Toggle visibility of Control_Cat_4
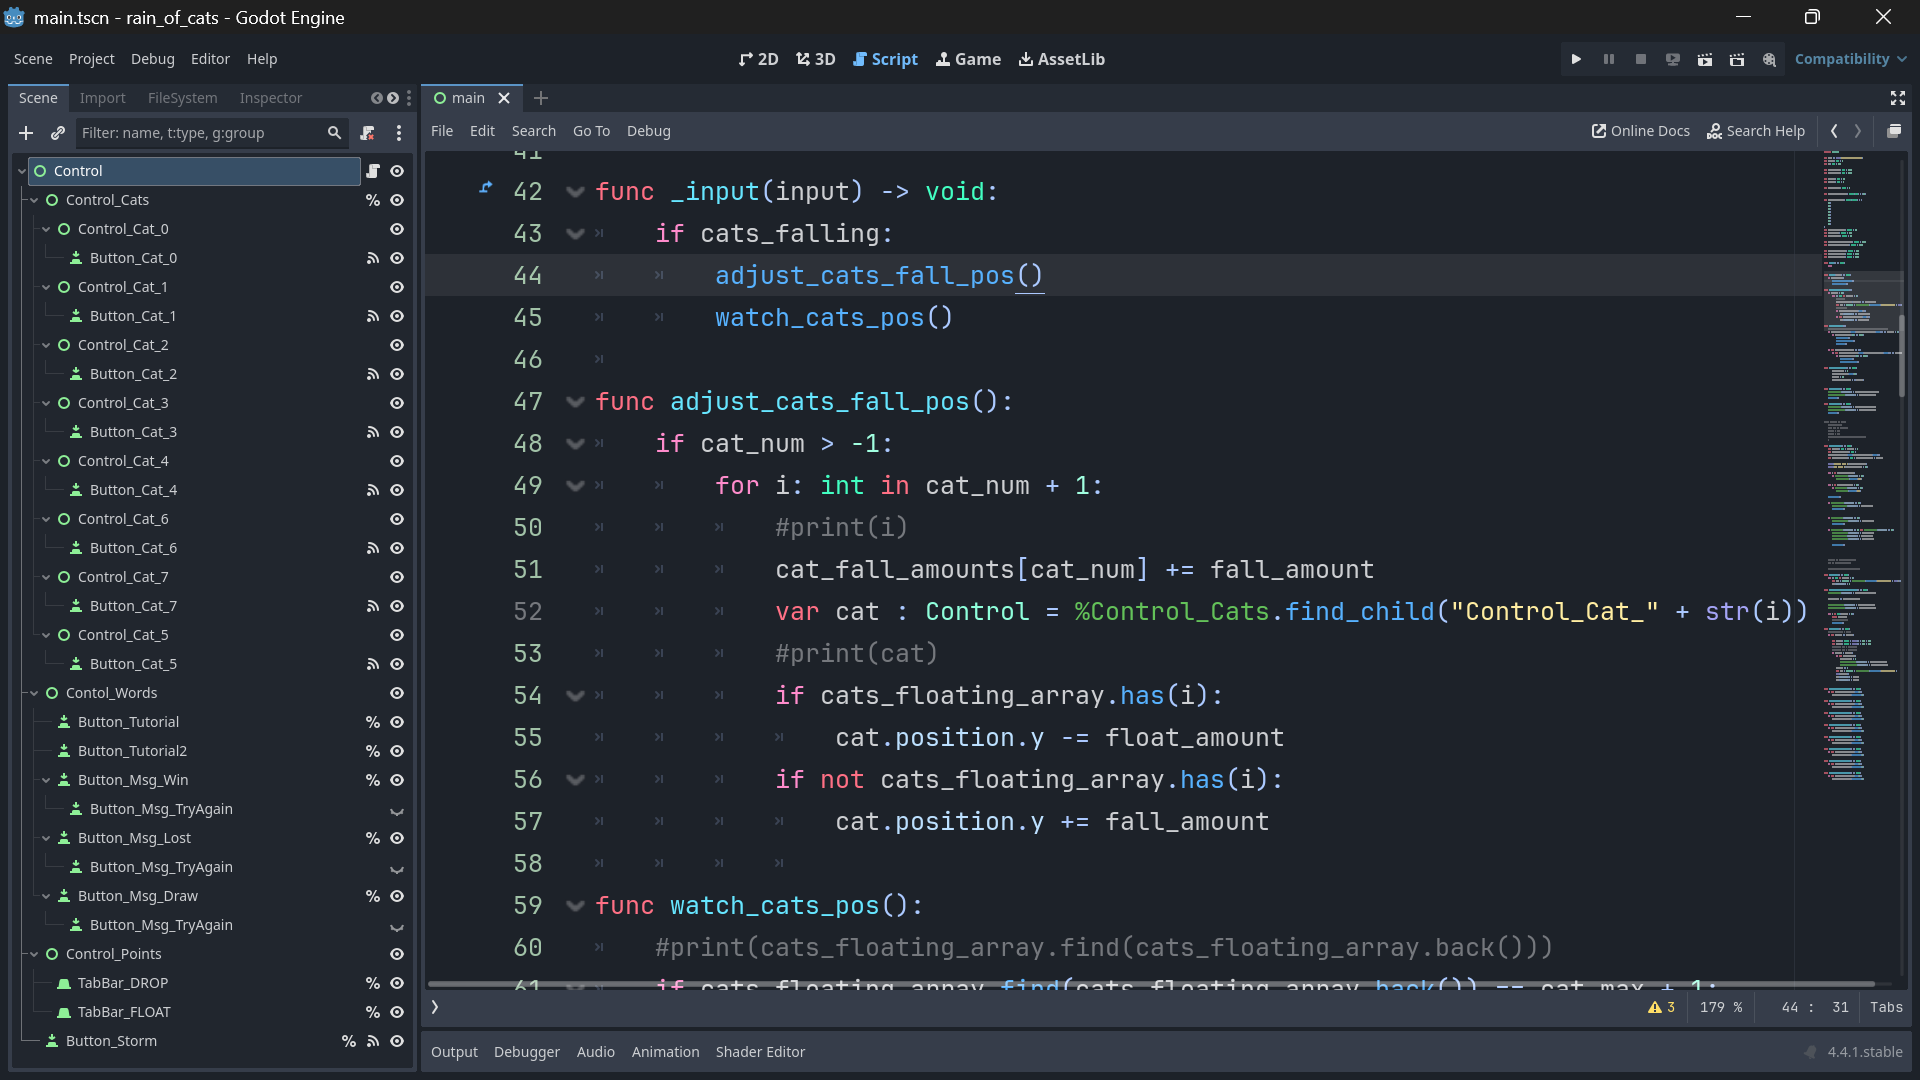 pos(397,461)
